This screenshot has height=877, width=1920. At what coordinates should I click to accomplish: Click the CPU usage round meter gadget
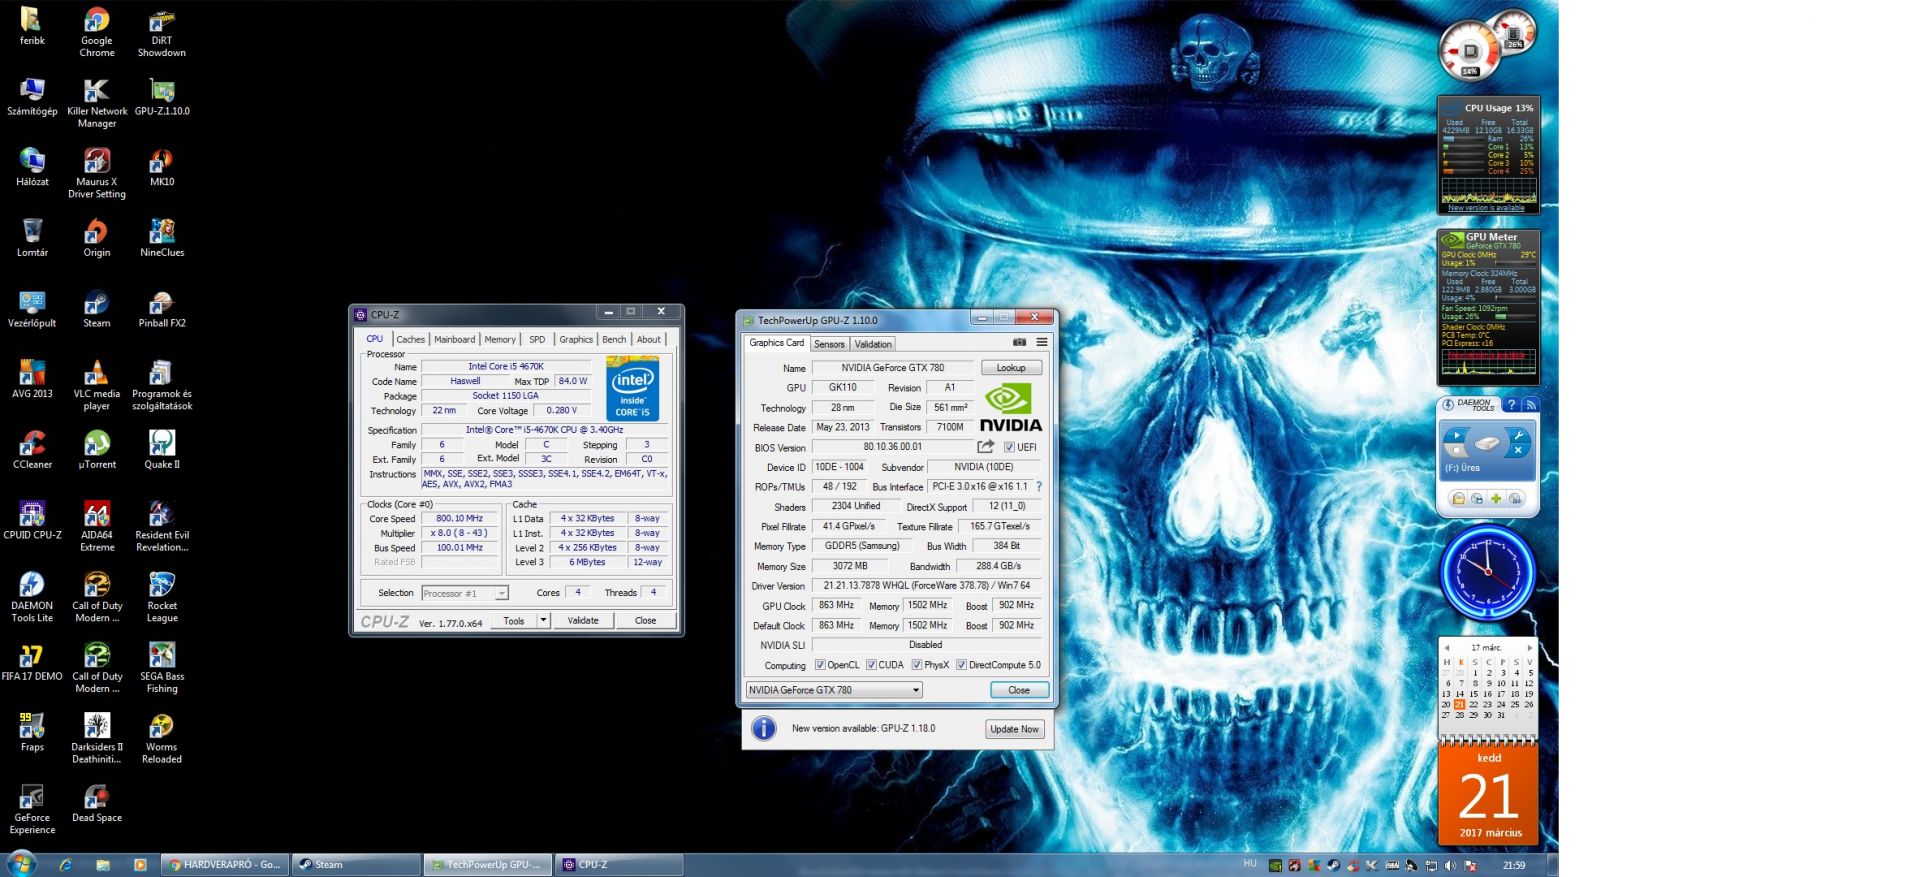click(x=1469, y=50)
